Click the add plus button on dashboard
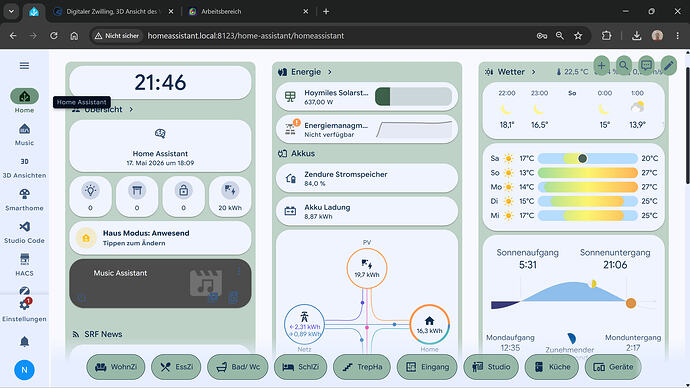690x388 pixels. (601, 66)
